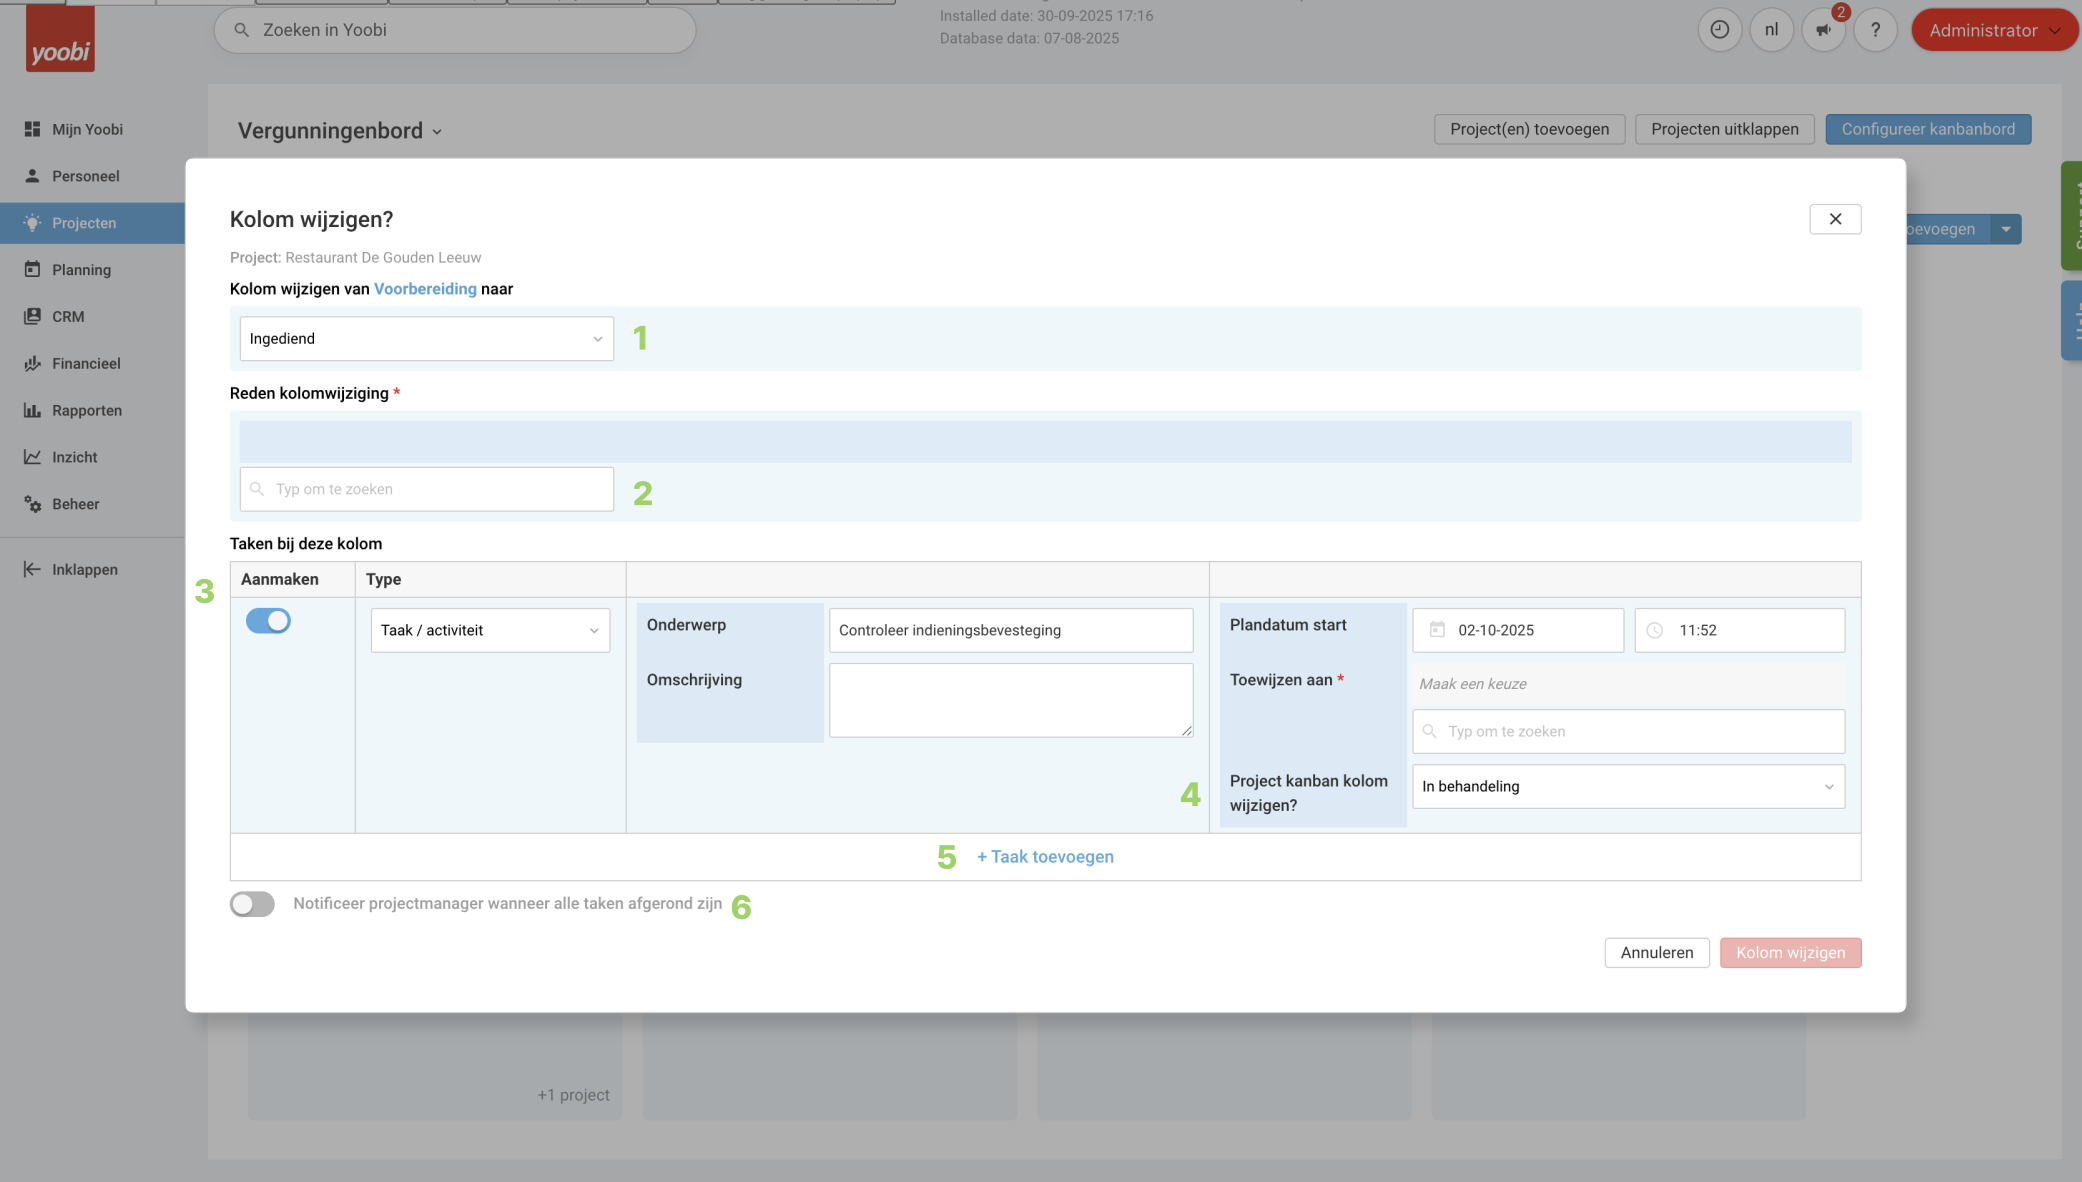
Task: Click the megaphone notifications icon
Action: 1823,30
